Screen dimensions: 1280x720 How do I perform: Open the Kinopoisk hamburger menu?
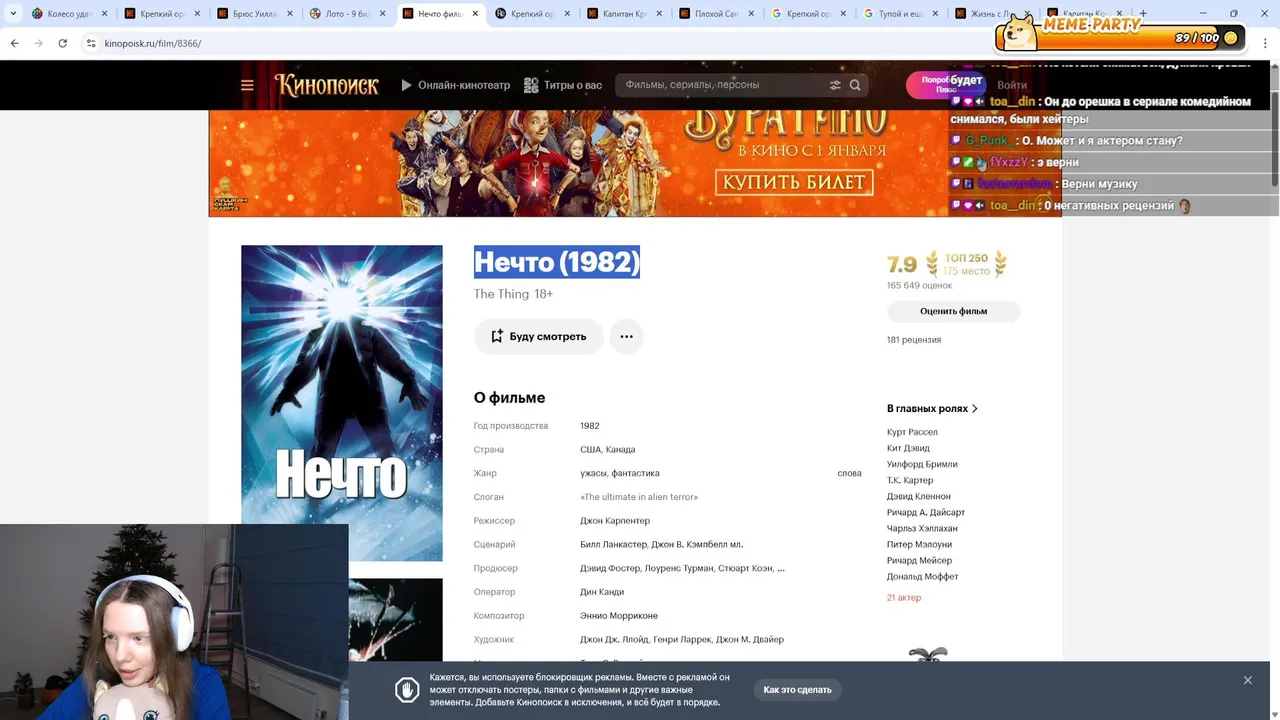[247, 85]
